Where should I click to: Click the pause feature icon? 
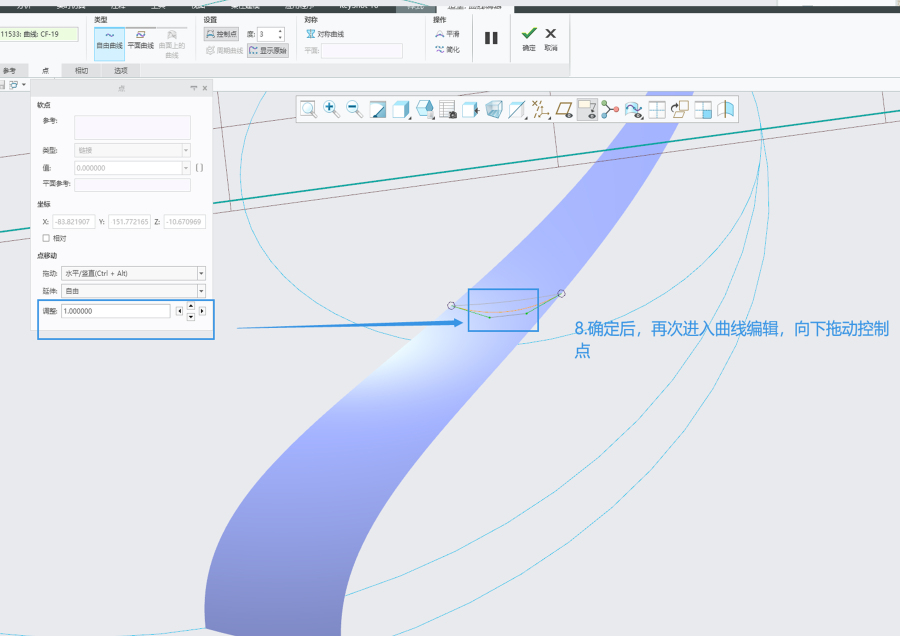click(x=491, y=38)
